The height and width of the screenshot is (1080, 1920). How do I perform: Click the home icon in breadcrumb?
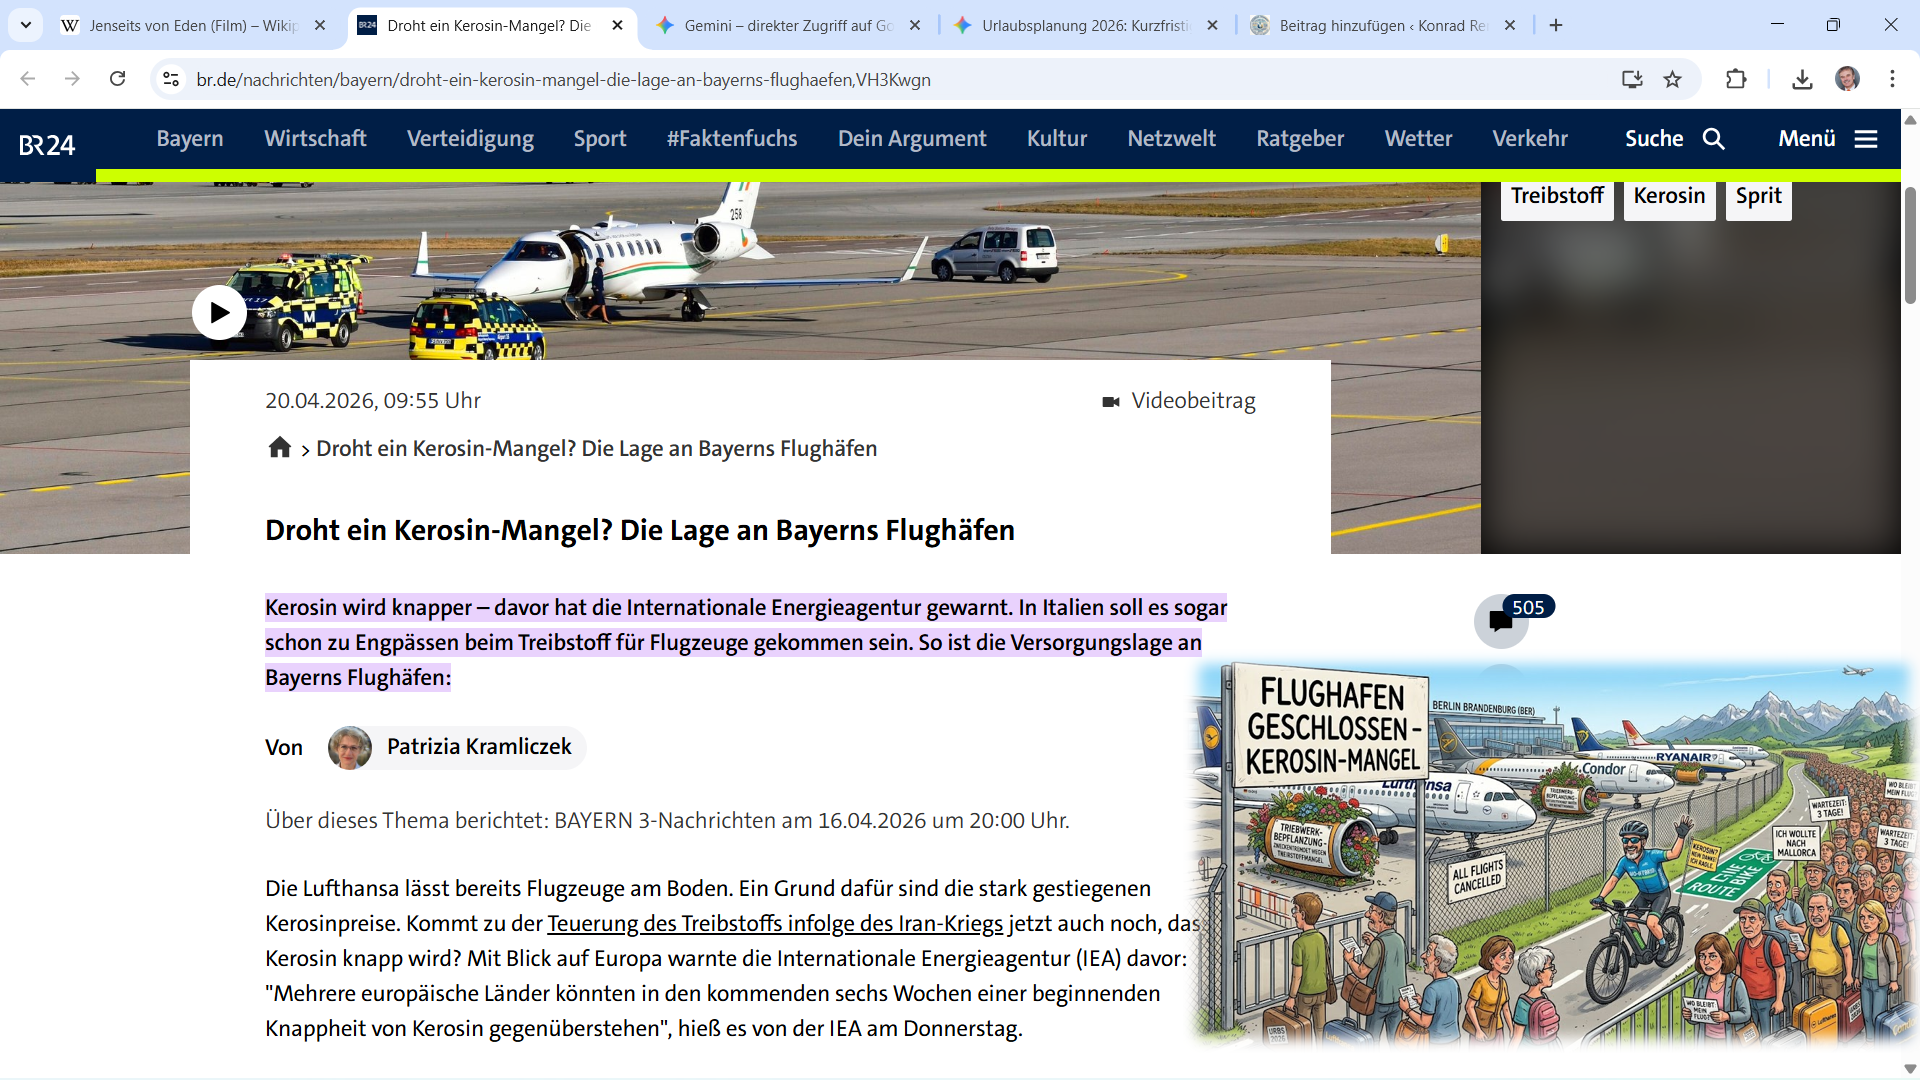point(280,448)
